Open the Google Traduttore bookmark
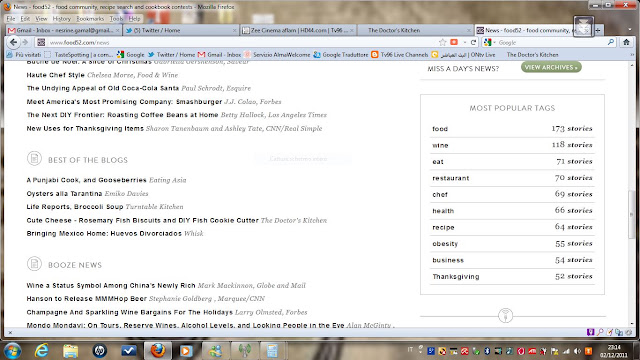This screenshot has height=360, width=640. 341,54
